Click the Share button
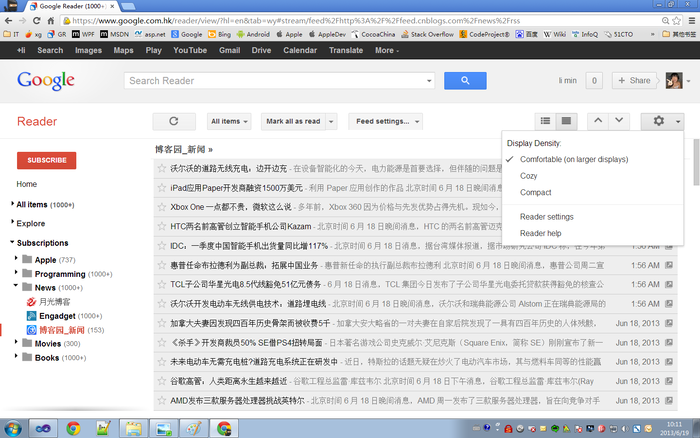Viewport: 700px width, 438px height. (634, 80)
